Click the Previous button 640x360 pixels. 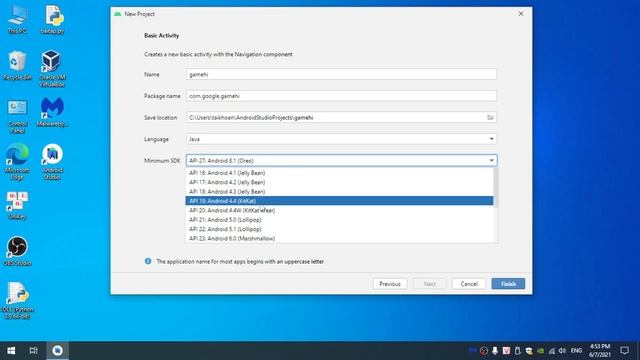click(x=390, y=284)
